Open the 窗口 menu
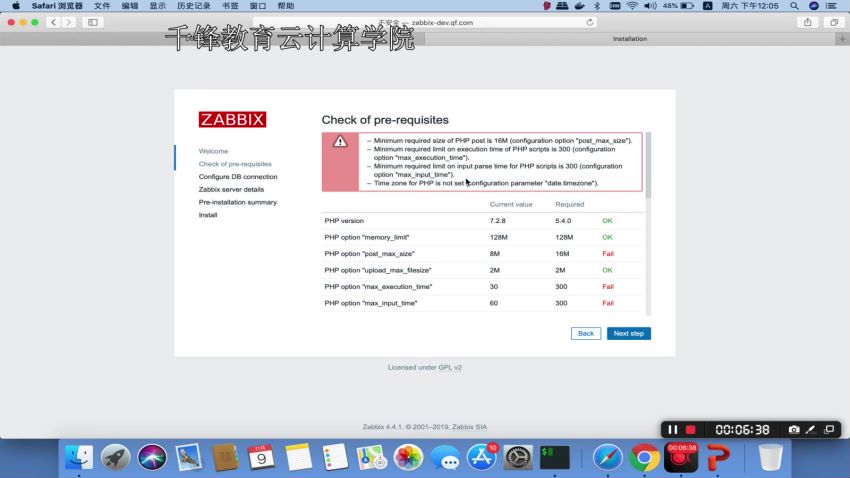 pos(257,6)
